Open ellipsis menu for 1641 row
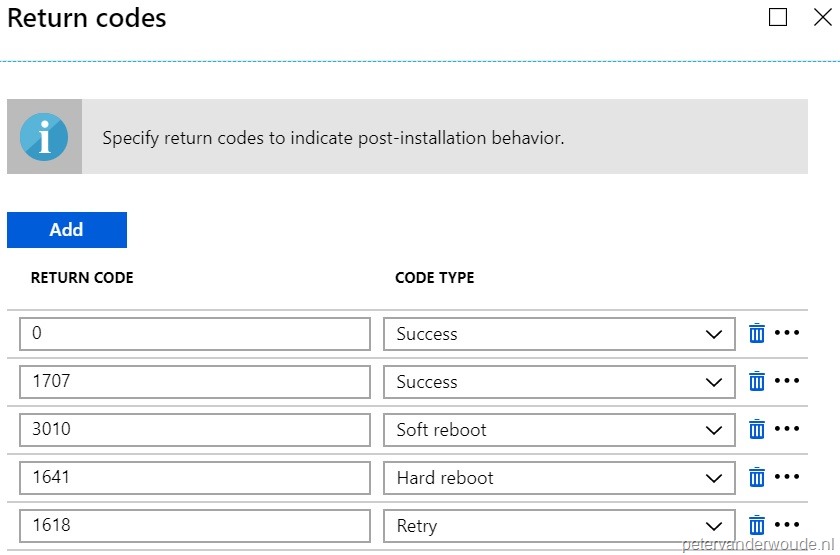 tap(788, 478)
